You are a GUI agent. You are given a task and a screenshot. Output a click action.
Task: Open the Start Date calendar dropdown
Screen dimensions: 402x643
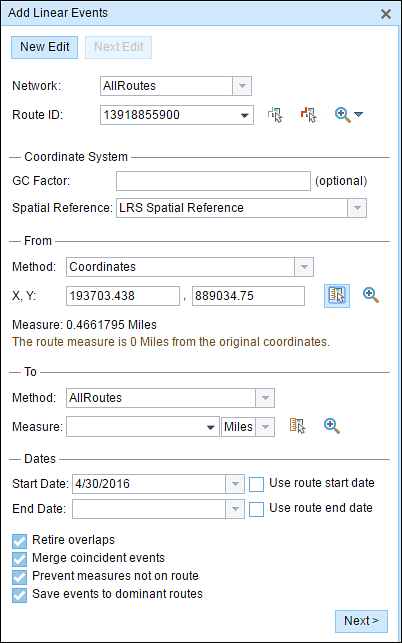(235, 484)
